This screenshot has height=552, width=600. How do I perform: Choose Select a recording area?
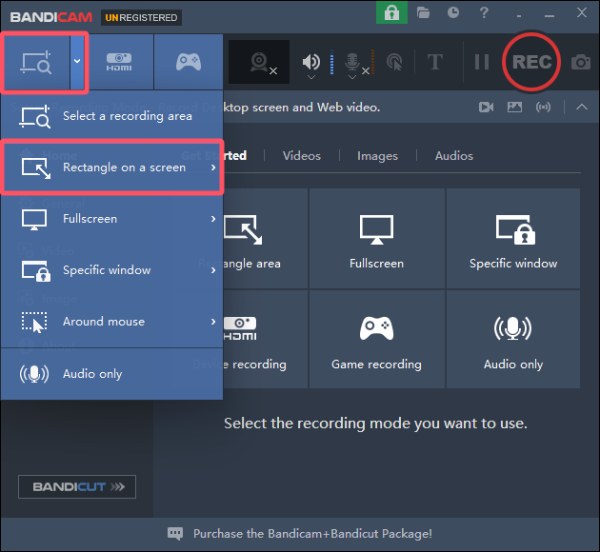coord(111,116)
